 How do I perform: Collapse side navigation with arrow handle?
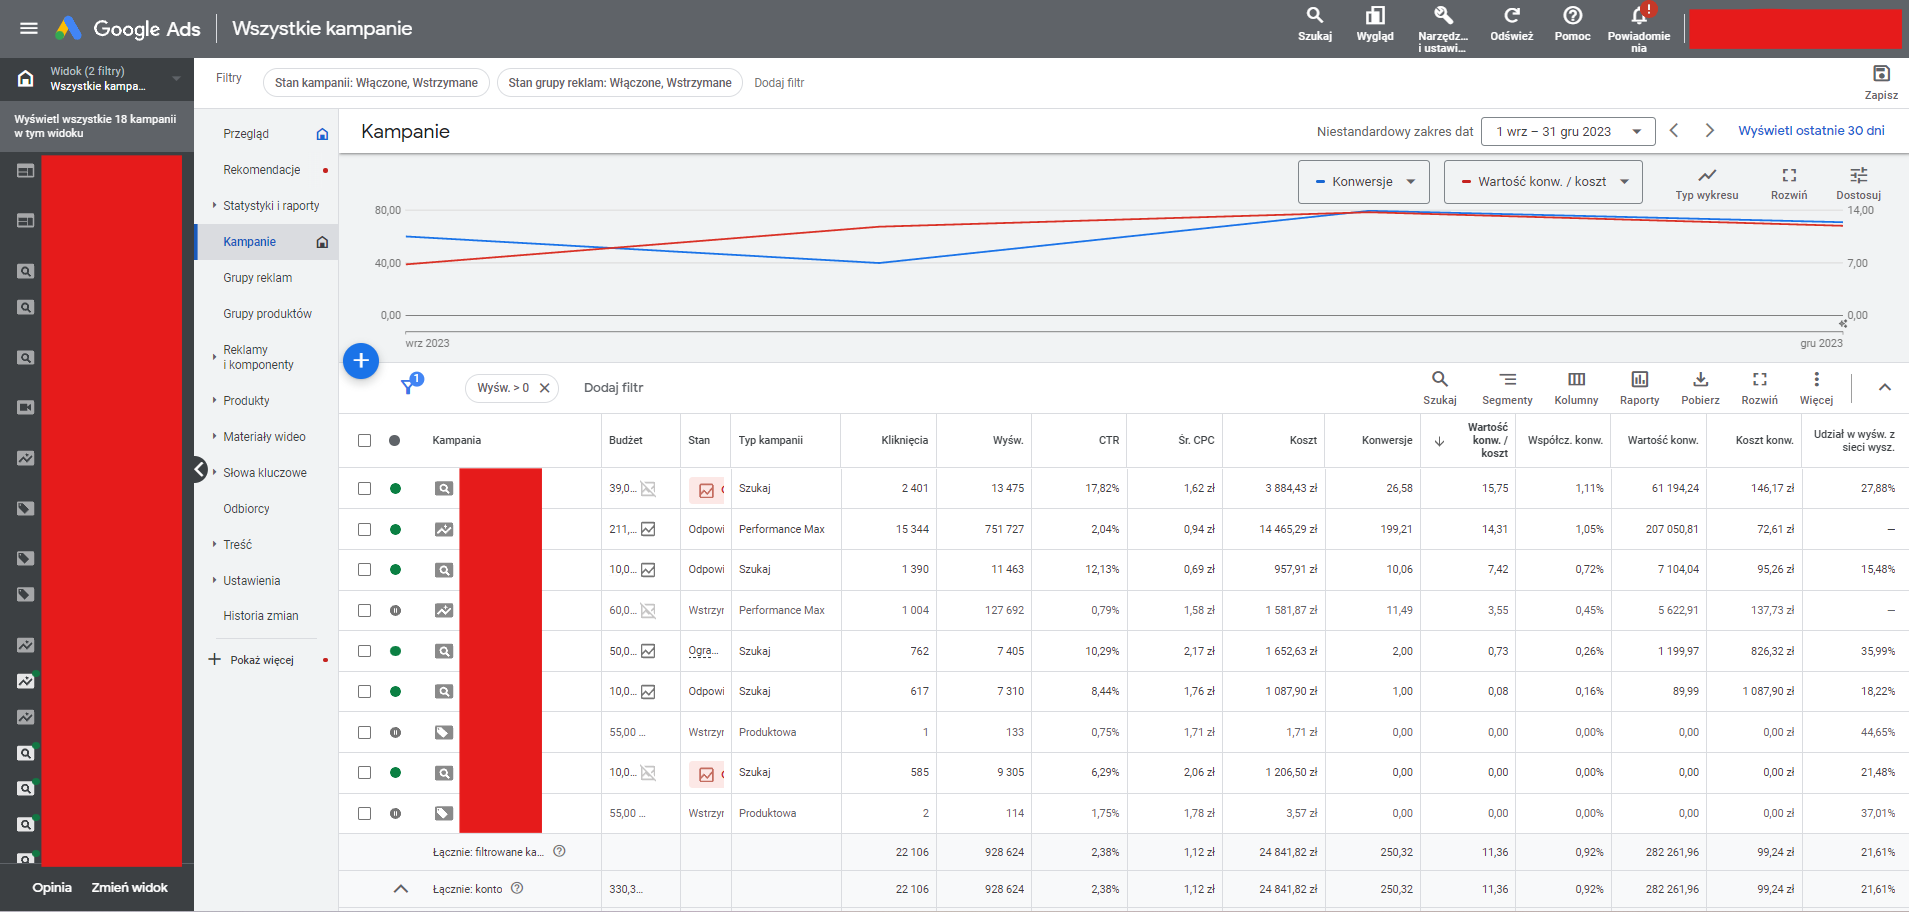[x=199, y=469]
